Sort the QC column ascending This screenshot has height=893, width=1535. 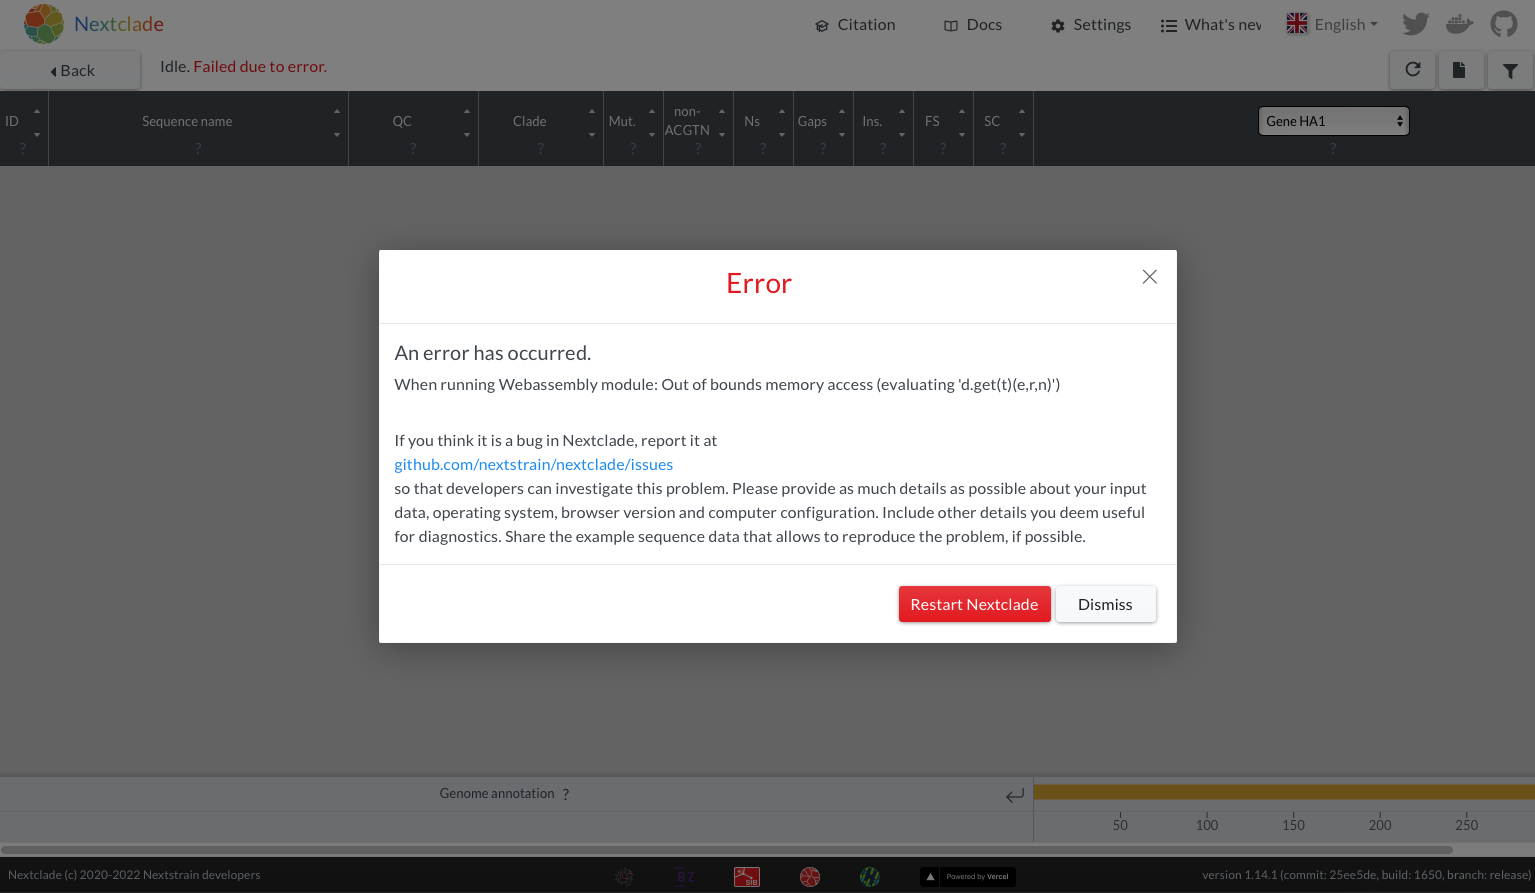tap(466, 111)
